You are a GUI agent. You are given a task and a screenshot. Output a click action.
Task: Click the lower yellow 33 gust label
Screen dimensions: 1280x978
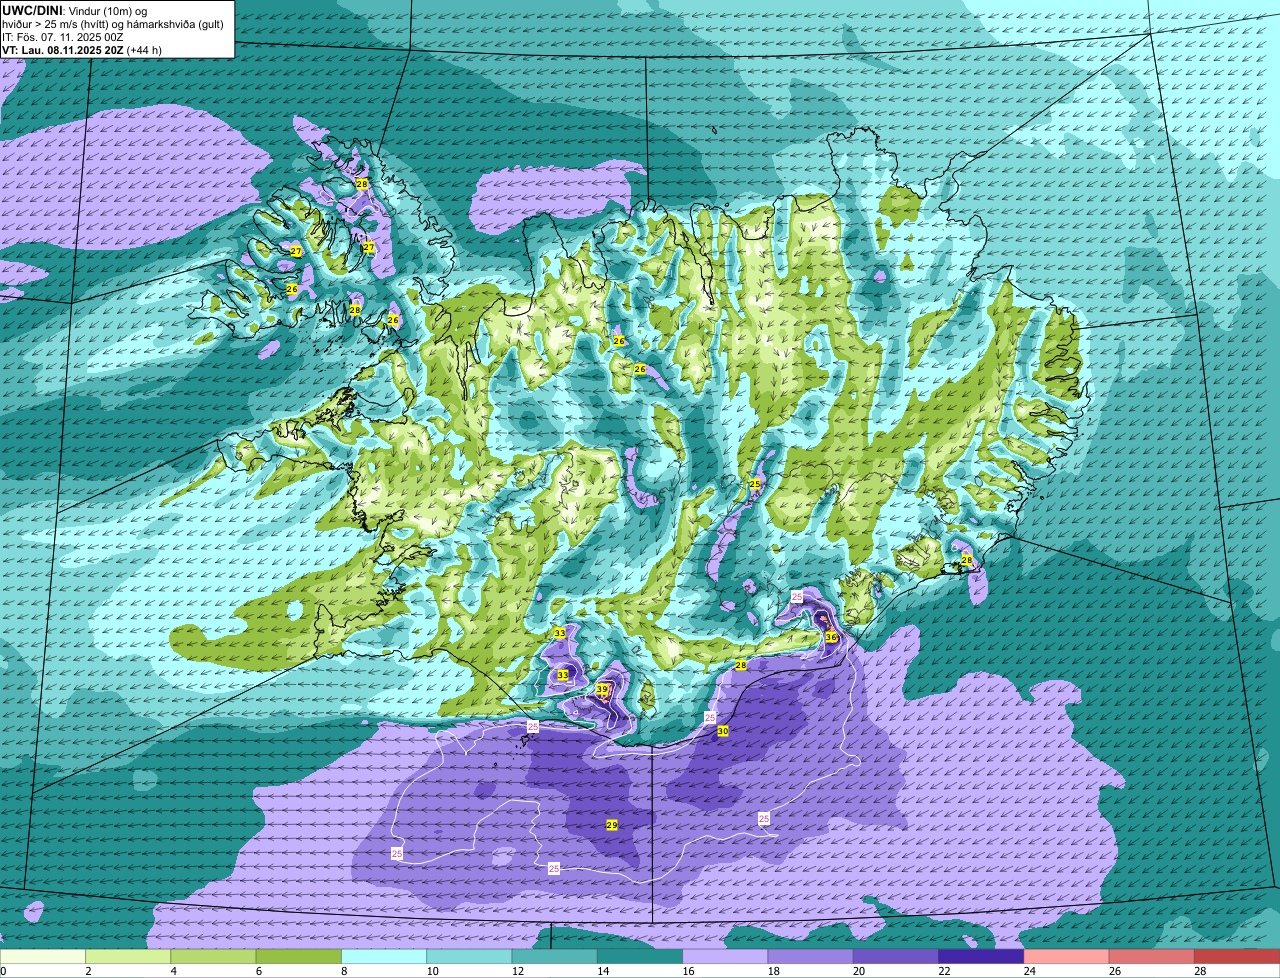click(563, 675)
